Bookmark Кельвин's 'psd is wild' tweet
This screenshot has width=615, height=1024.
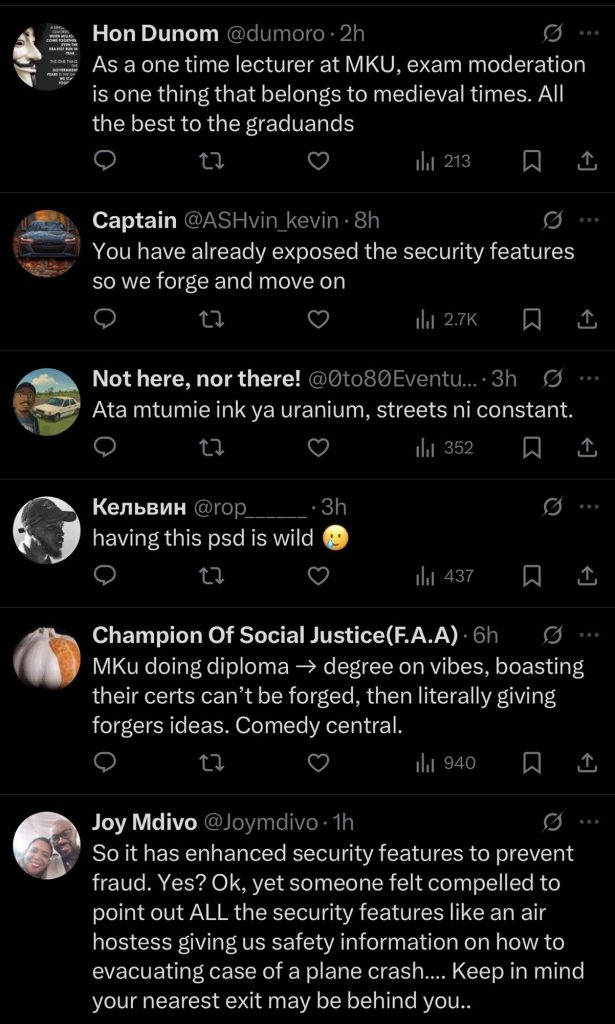(532, 575)
